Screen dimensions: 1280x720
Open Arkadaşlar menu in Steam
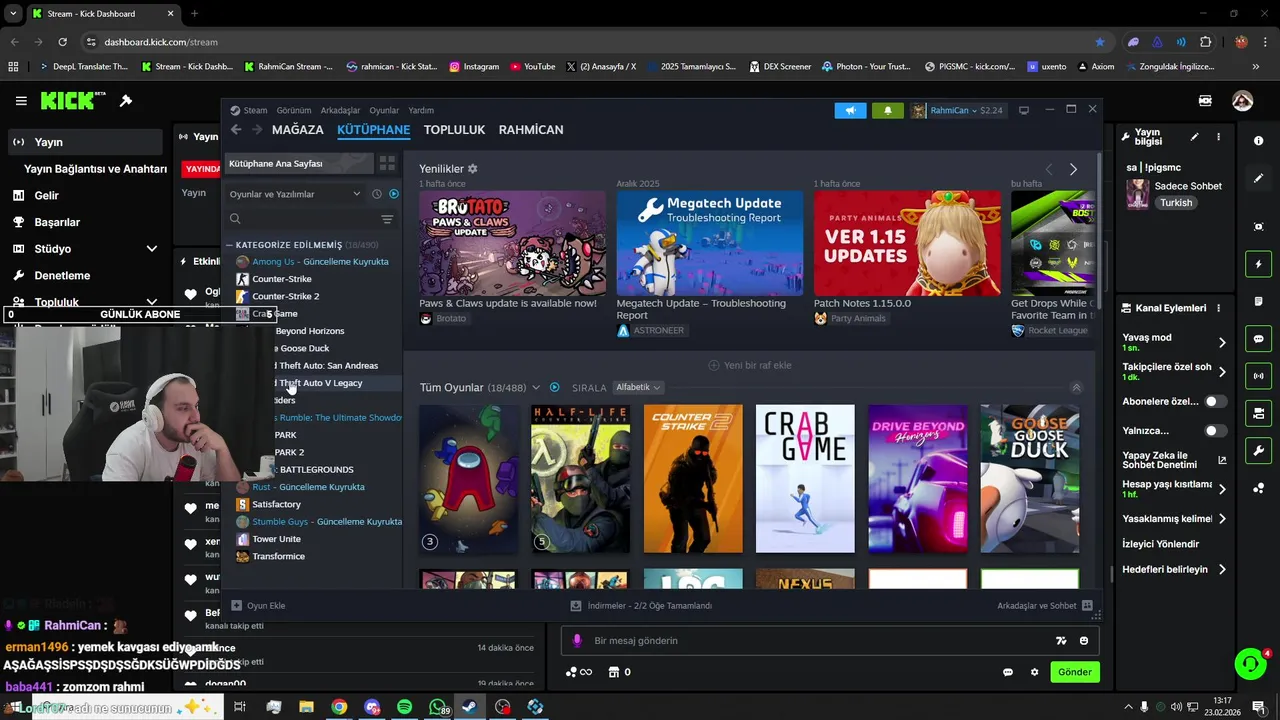340,110
